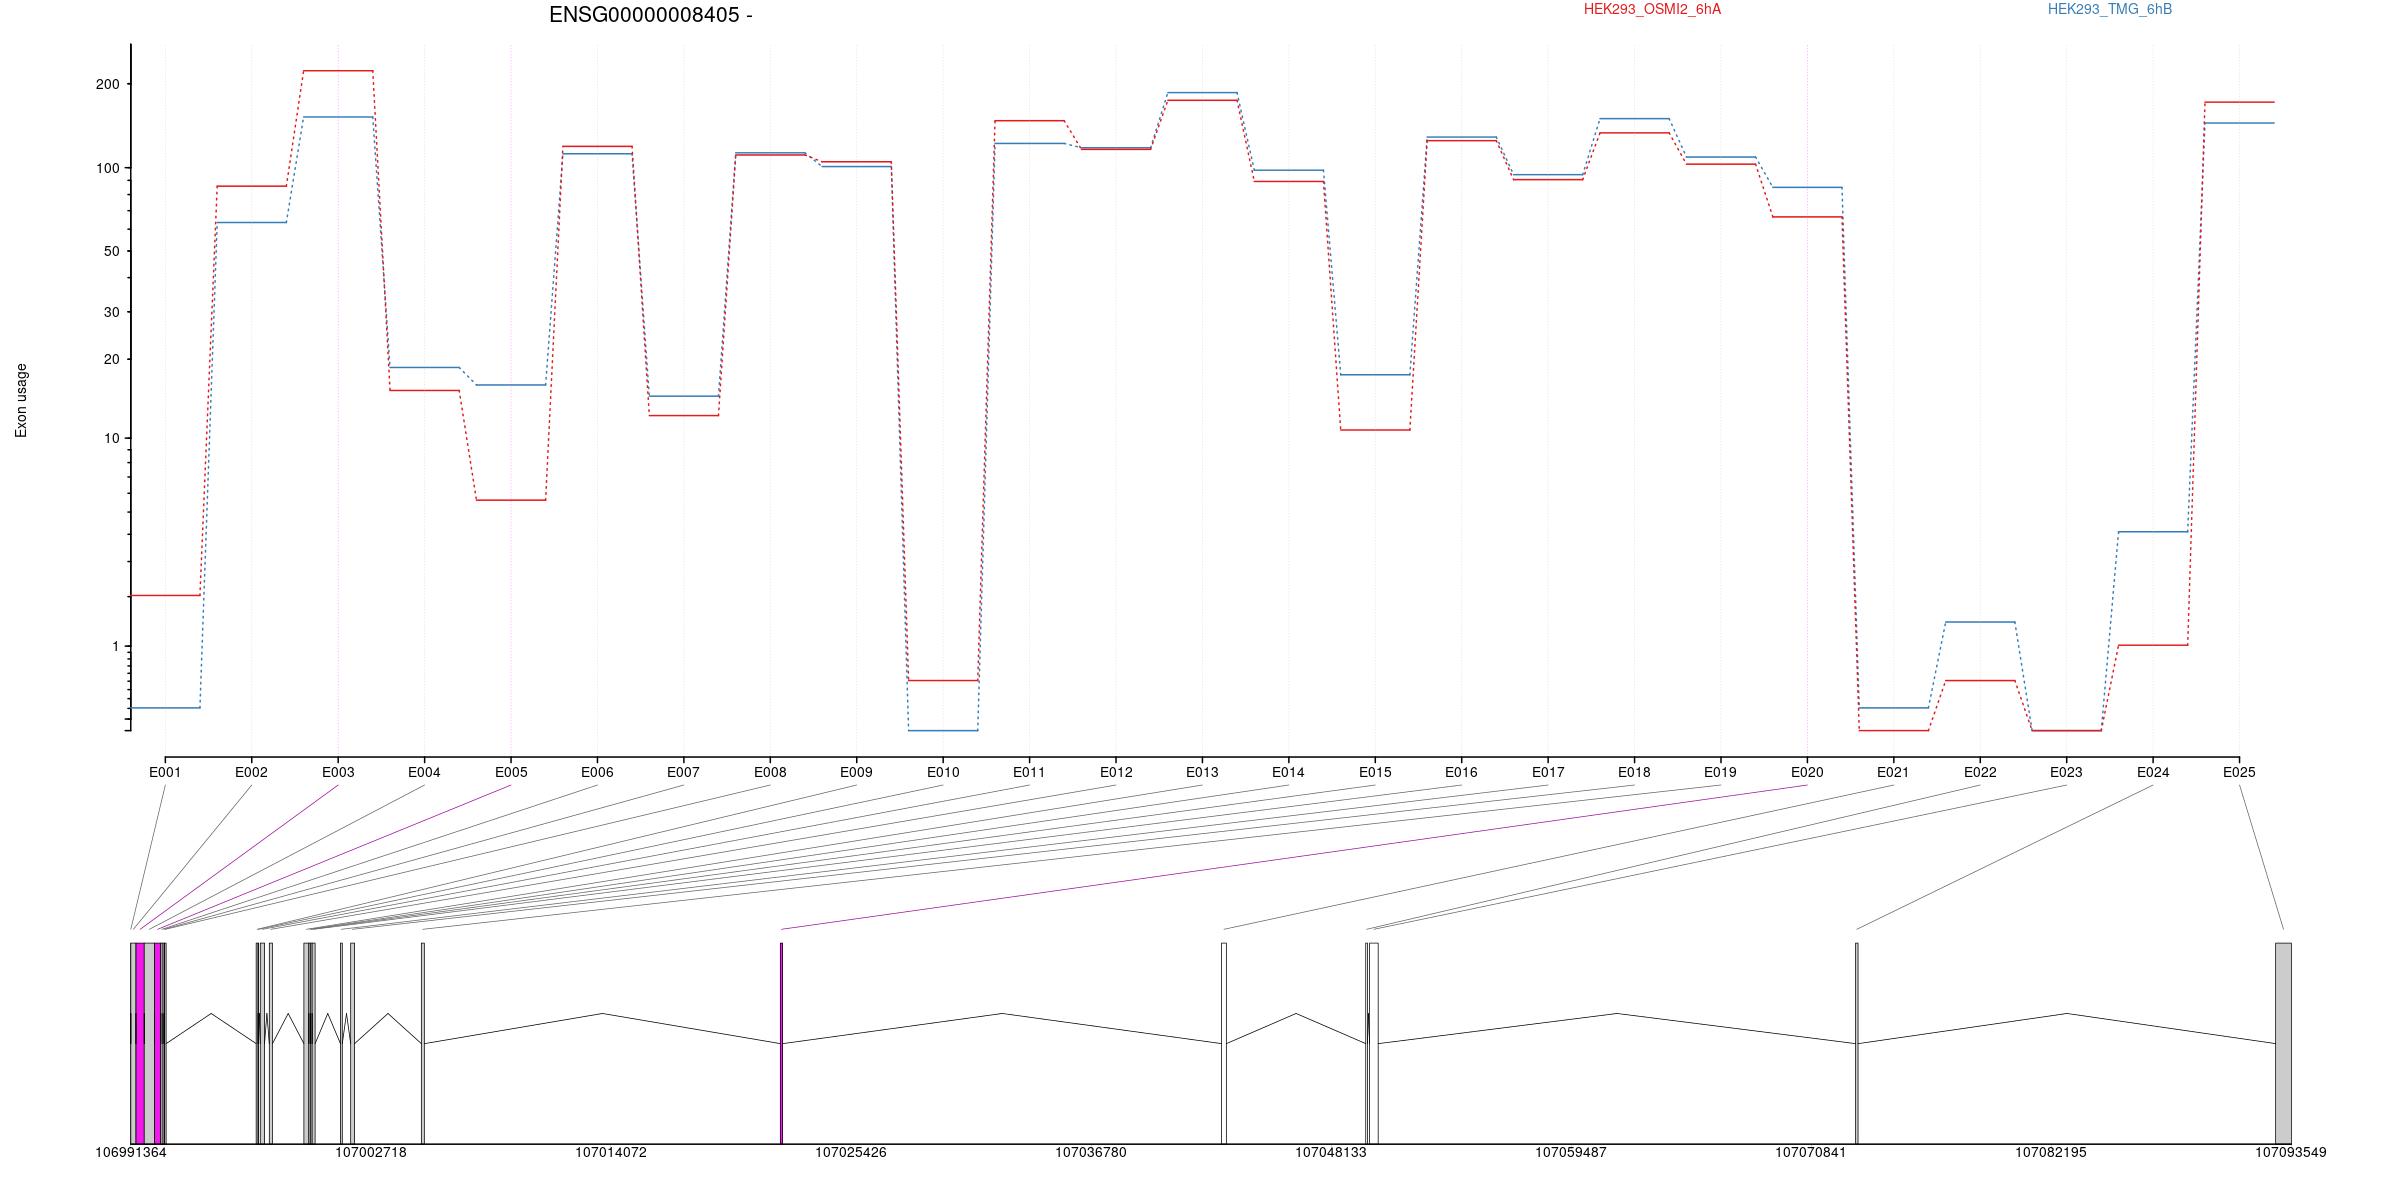Click the y-axis tick label 1

115,647
